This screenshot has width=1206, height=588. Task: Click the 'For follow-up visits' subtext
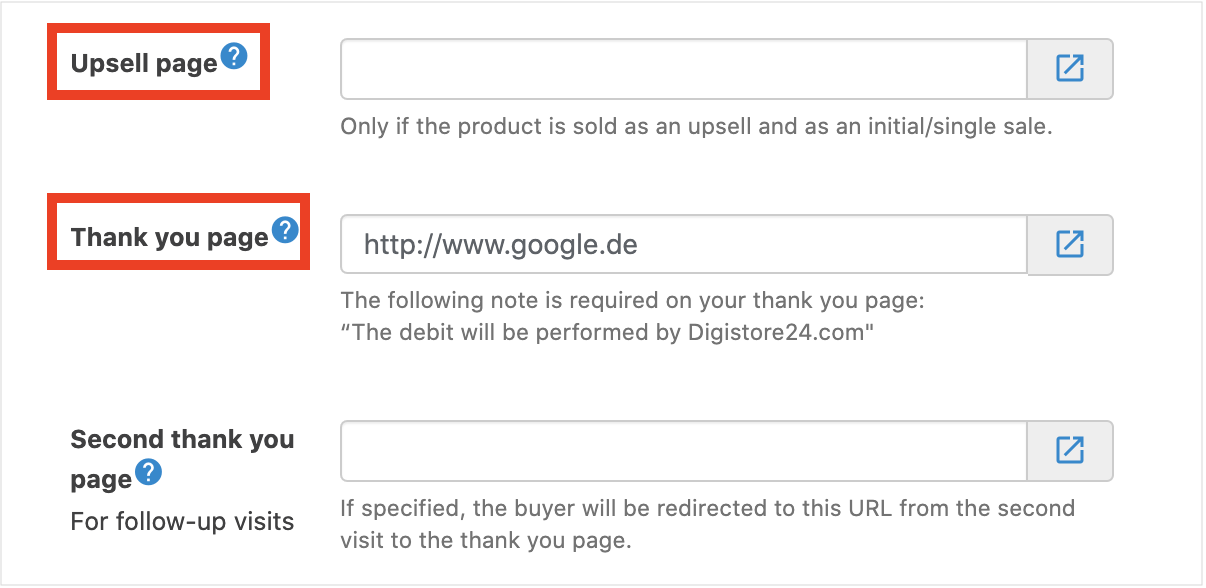pyautogui.click(x=182, y=522)
